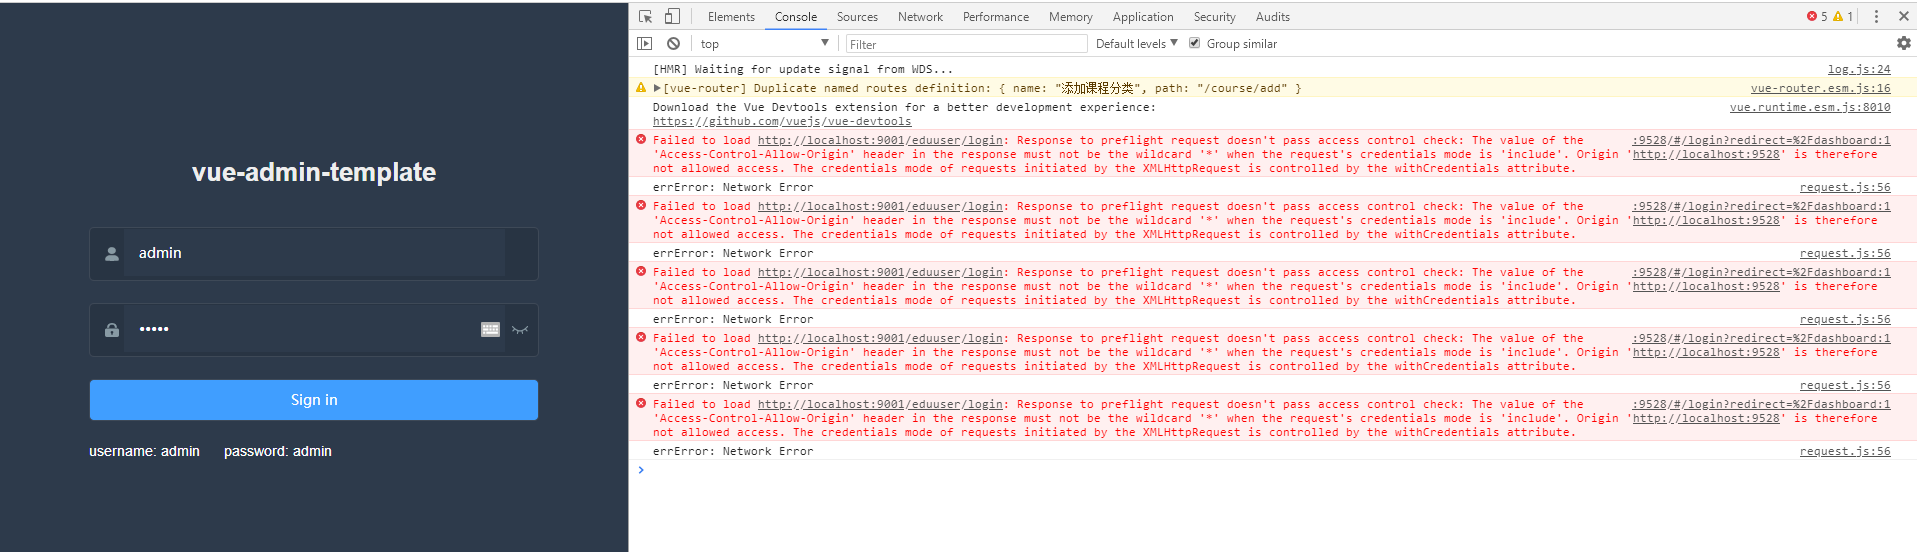Image resolution: width=1917 pixels, height=552 pixels.
Task: Click the first 'errError: Network Error' message
Action: click(x=733, y=187)
